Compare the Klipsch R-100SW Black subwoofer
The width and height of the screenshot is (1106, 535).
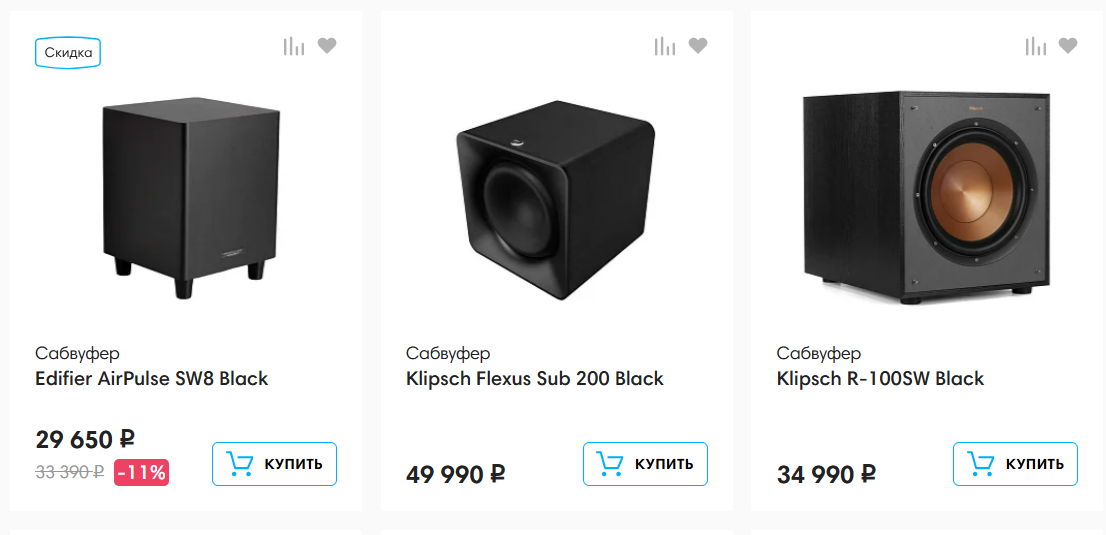pos(1035,46)
